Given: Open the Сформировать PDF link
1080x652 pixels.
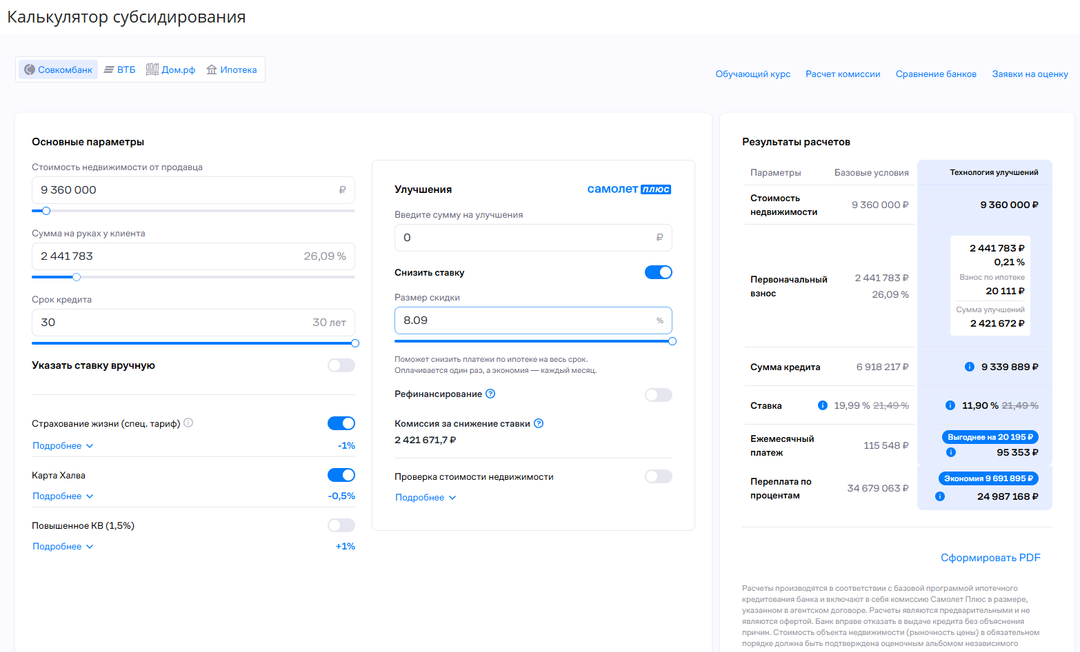Looking at the screenshot, I should 990,558.
